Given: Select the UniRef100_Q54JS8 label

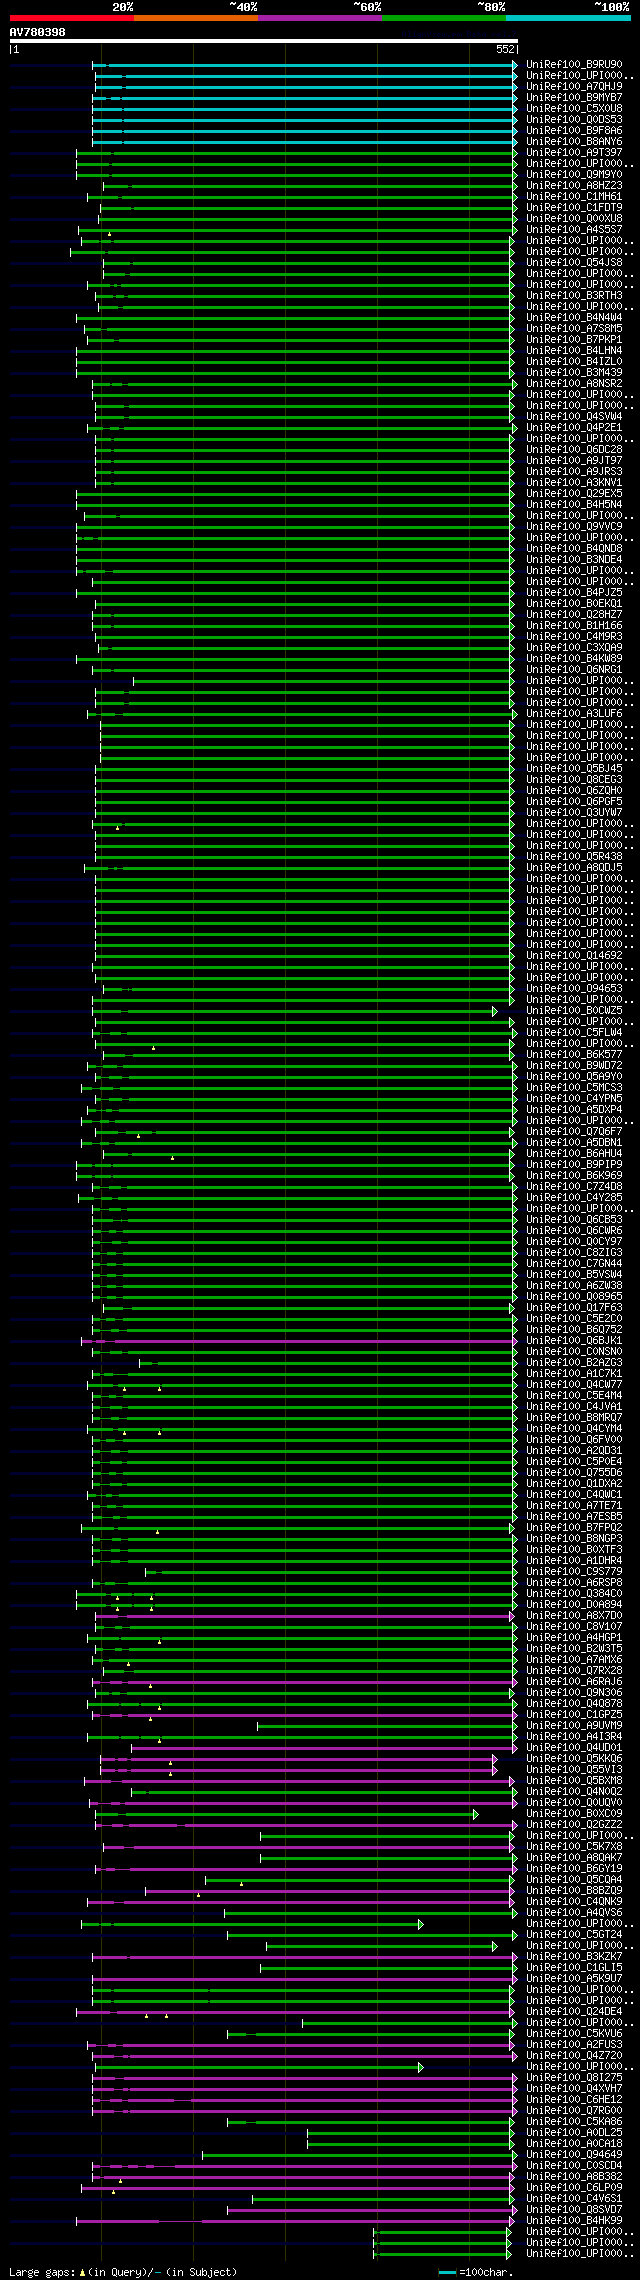Looking at the screenshot, I should click(574, 263).
